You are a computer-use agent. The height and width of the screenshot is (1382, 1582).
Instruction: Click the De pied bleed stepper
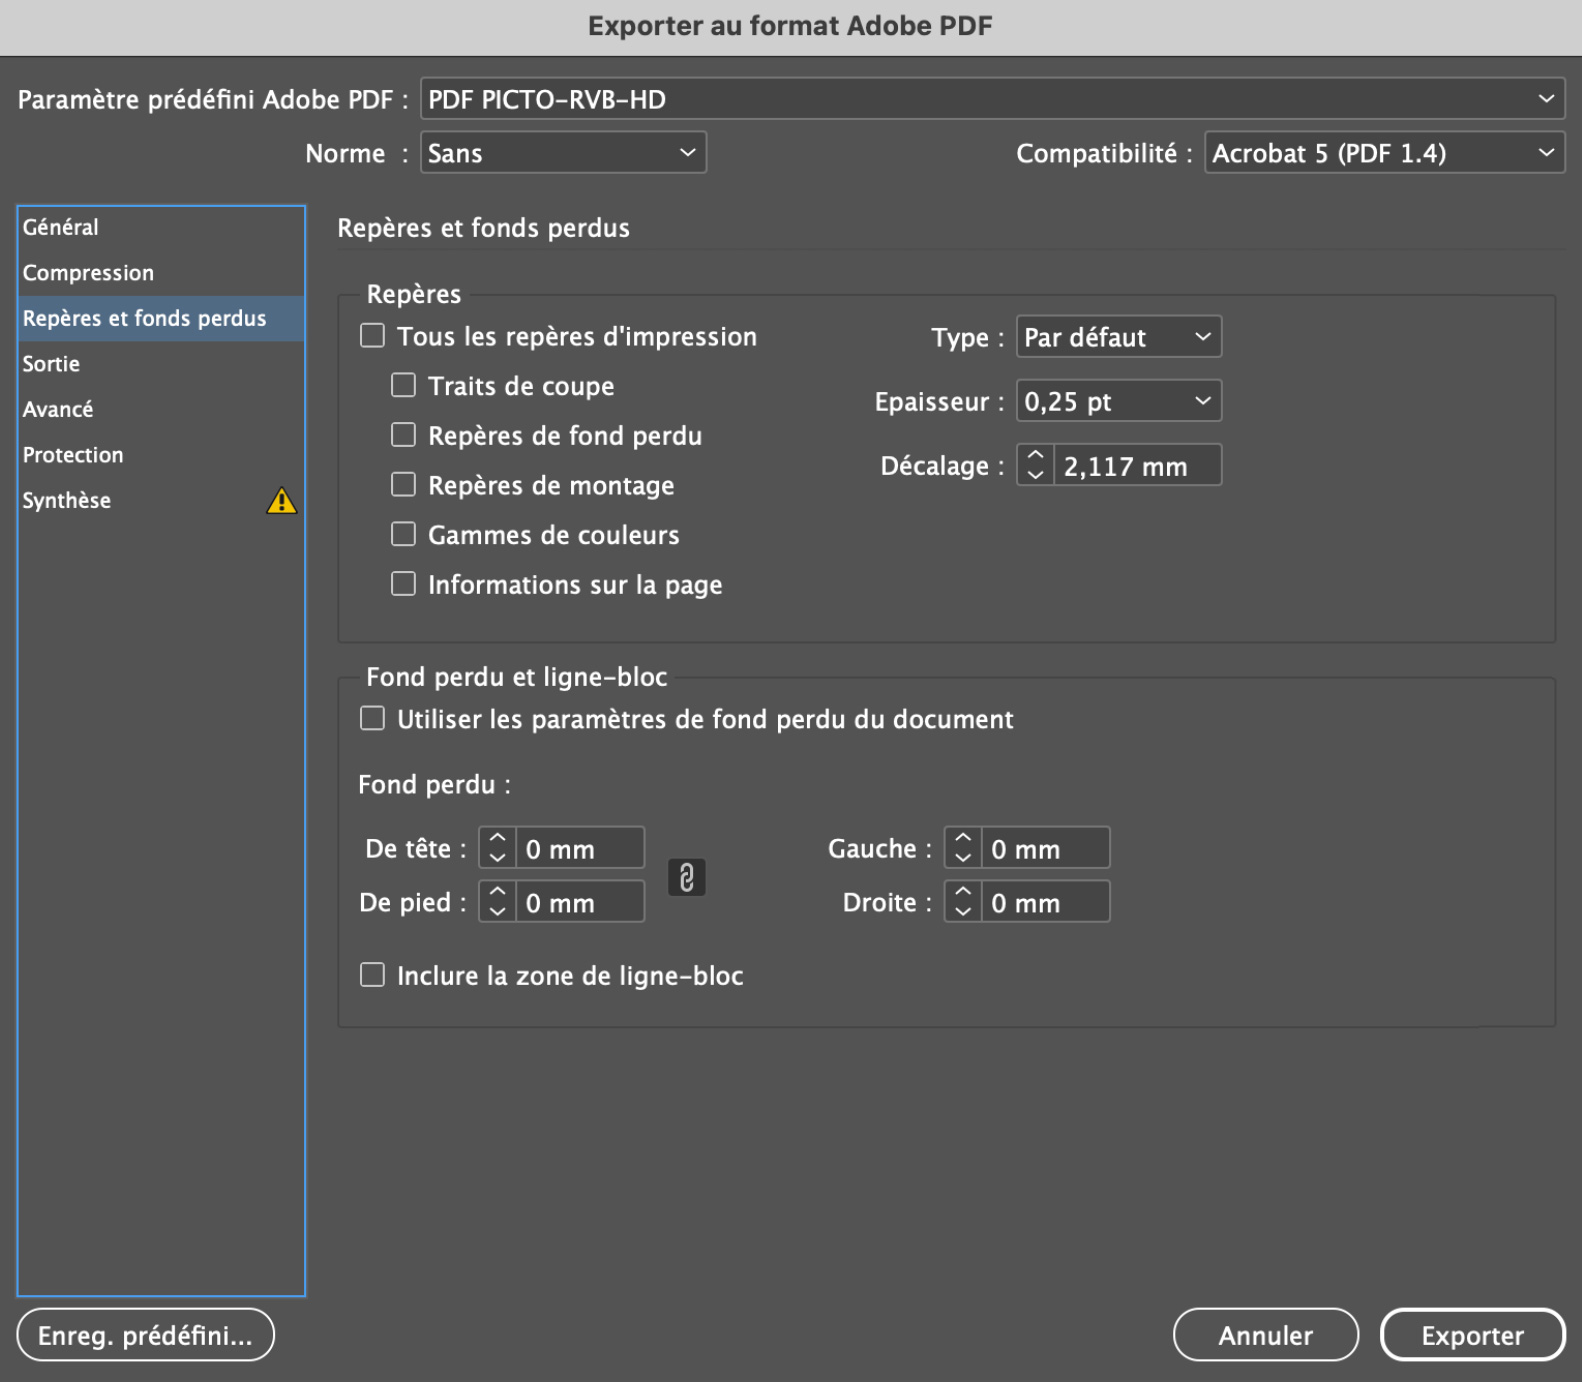click(x=497, y=902)
